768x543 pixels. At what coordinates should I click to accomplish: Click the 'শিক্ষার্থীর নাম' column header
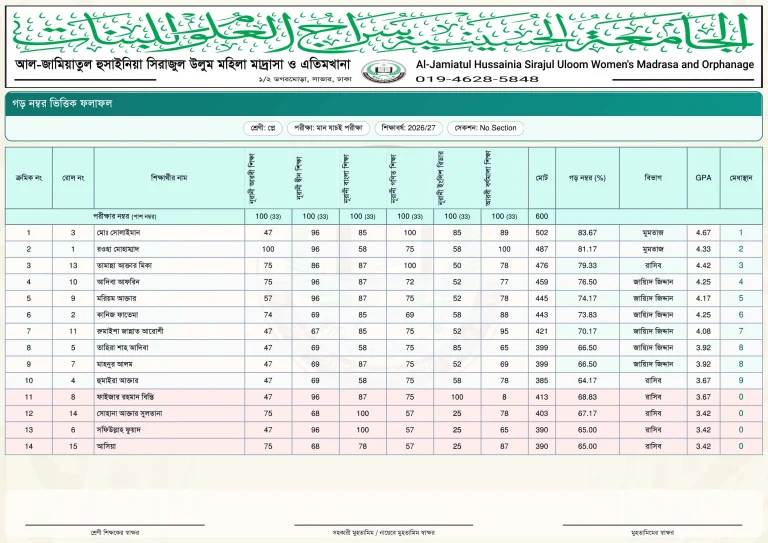point(169,178)
